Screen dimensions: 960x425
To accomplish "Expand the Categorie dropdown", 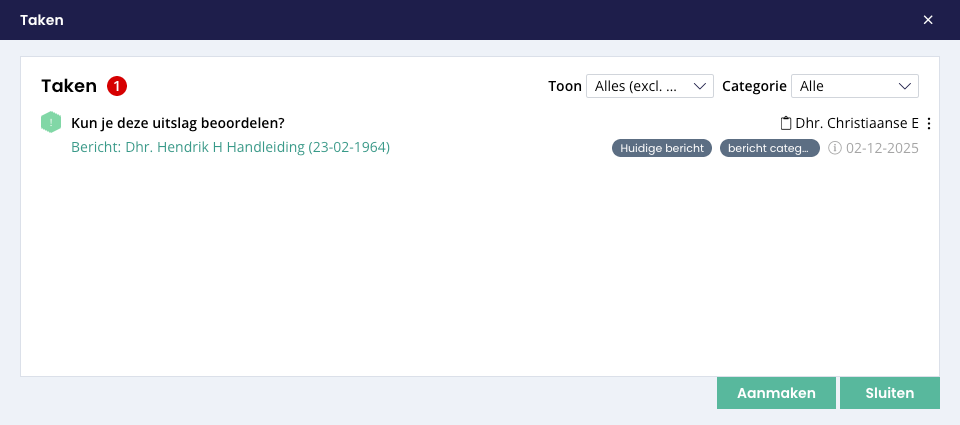I will (854, 86).
